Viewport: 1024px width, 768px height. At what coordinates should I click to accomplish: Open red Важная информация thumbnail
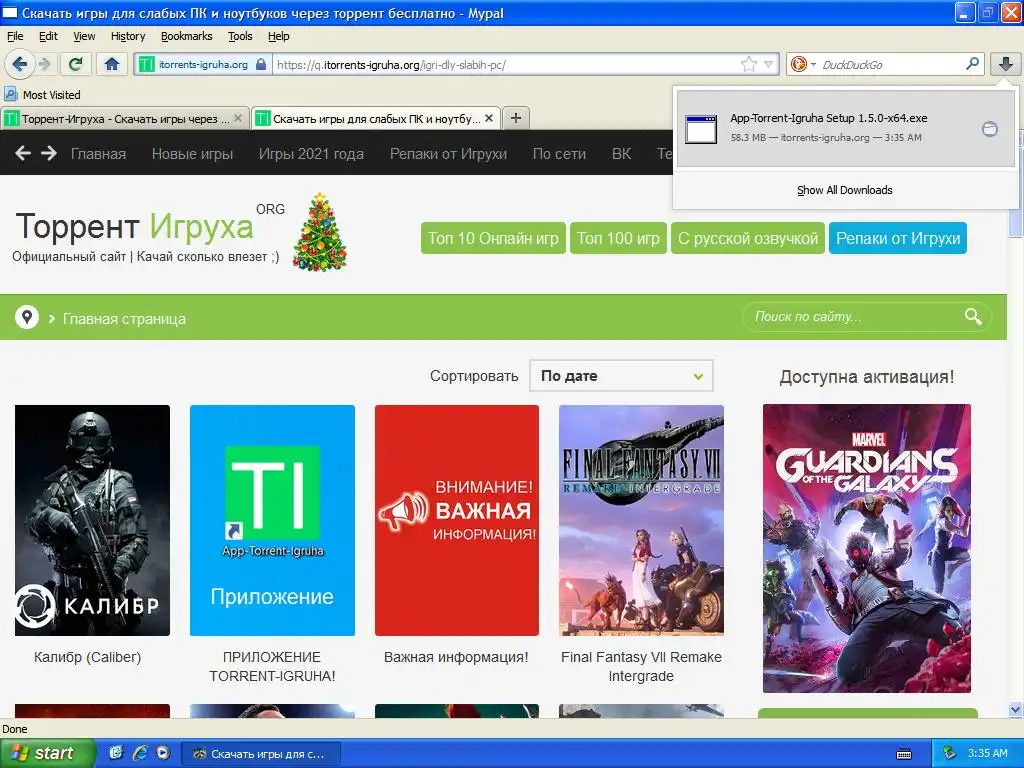pyautogui.click(x=457, y=520)
